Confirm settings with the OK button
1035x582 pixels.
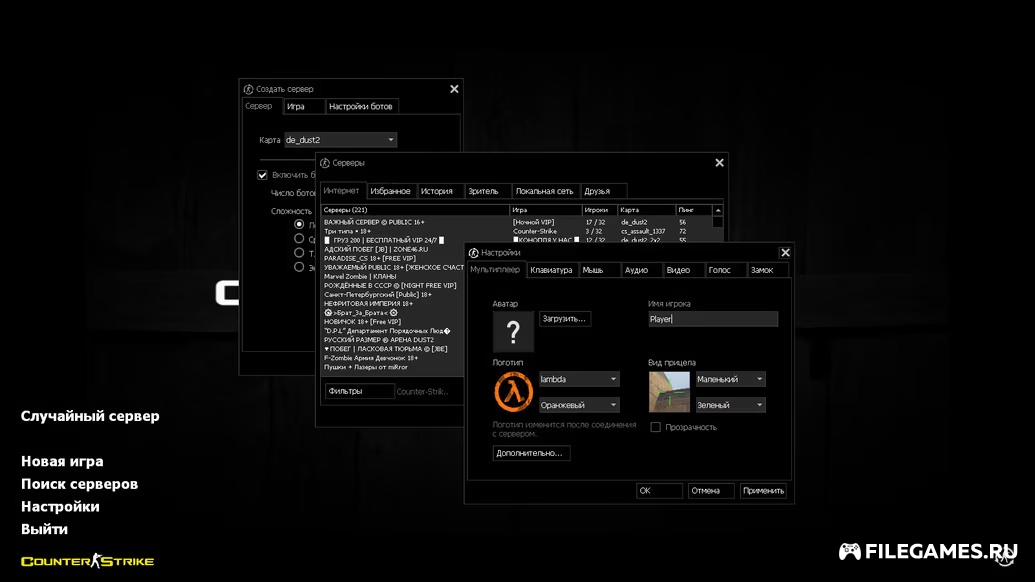659,491
